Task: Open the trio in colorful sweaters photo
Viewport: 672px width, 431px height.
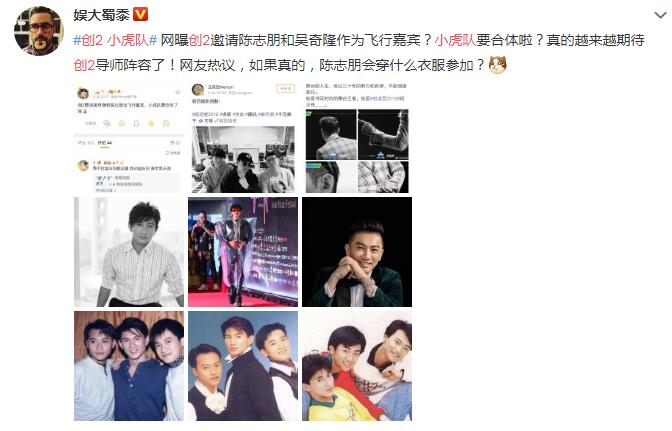Action: point(357,366)
